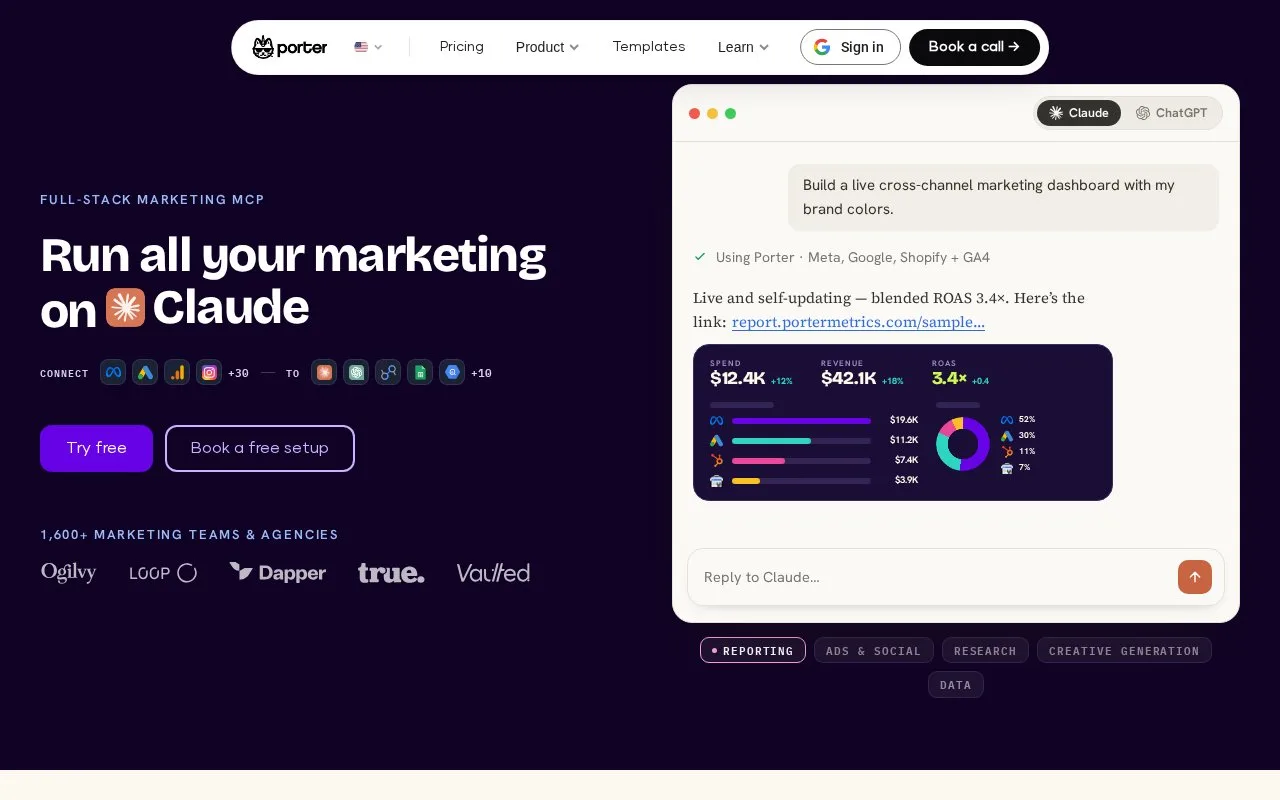The image size is (1280, 800).
Task: Click the Porter logo in navbar
Action: (x=290, y=47)
